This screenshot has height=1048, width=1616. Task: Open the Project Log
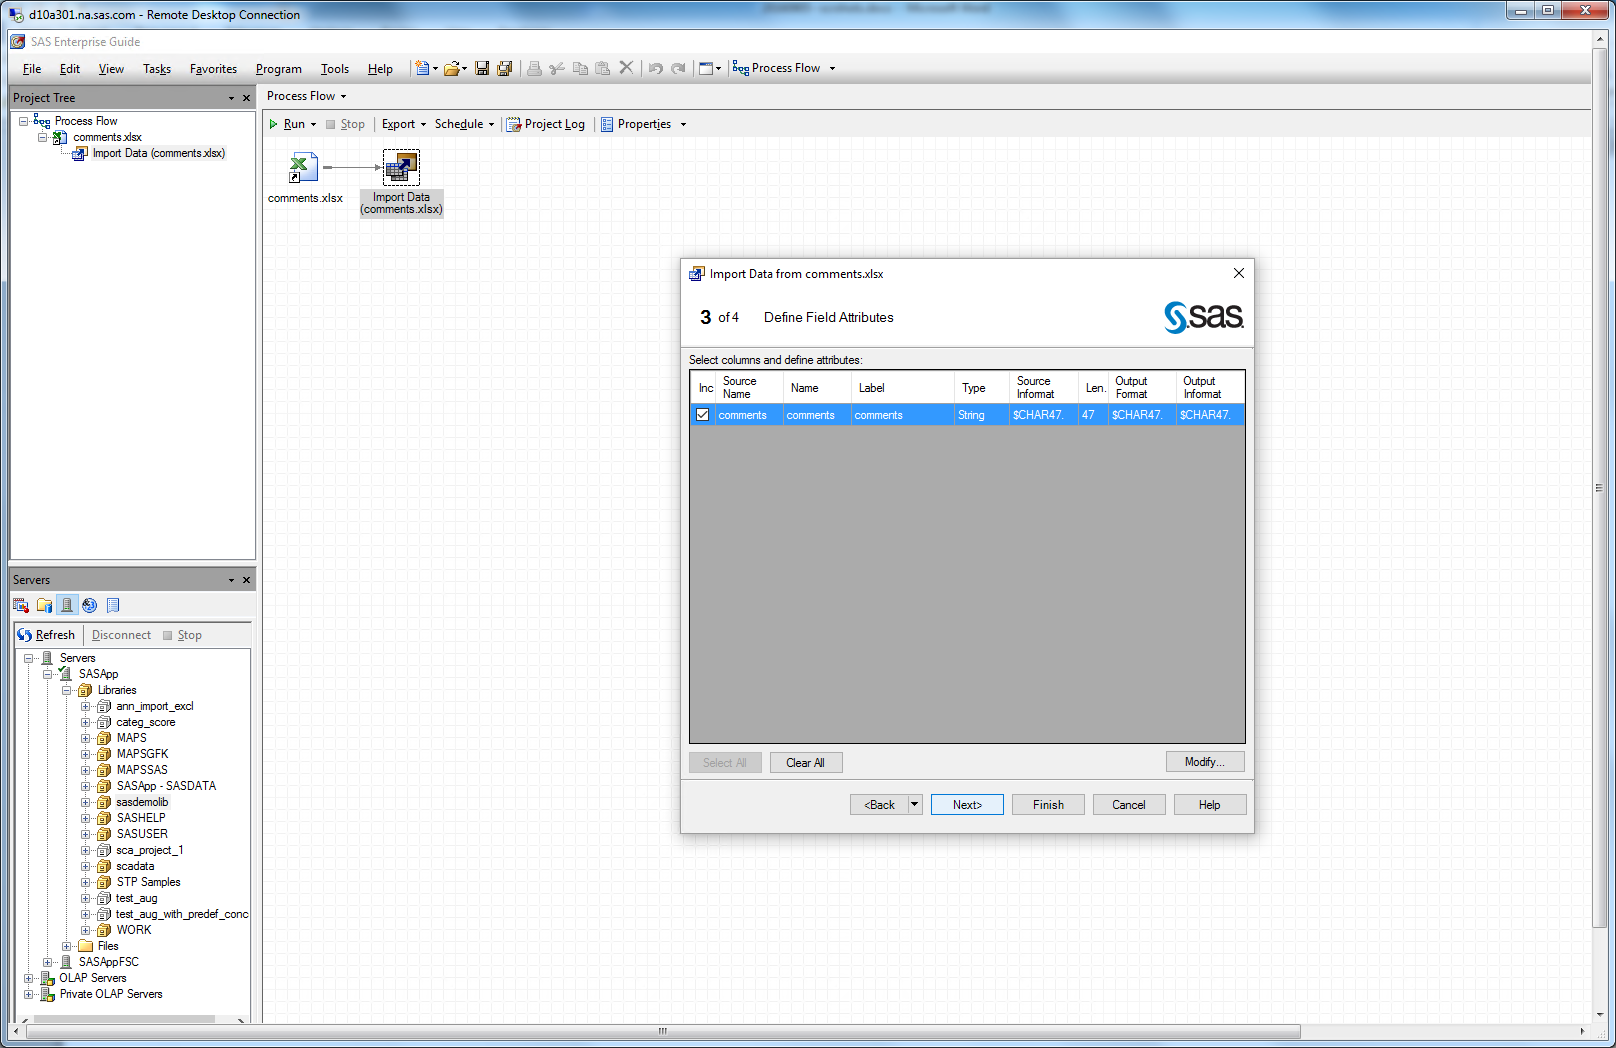(546, 124)
